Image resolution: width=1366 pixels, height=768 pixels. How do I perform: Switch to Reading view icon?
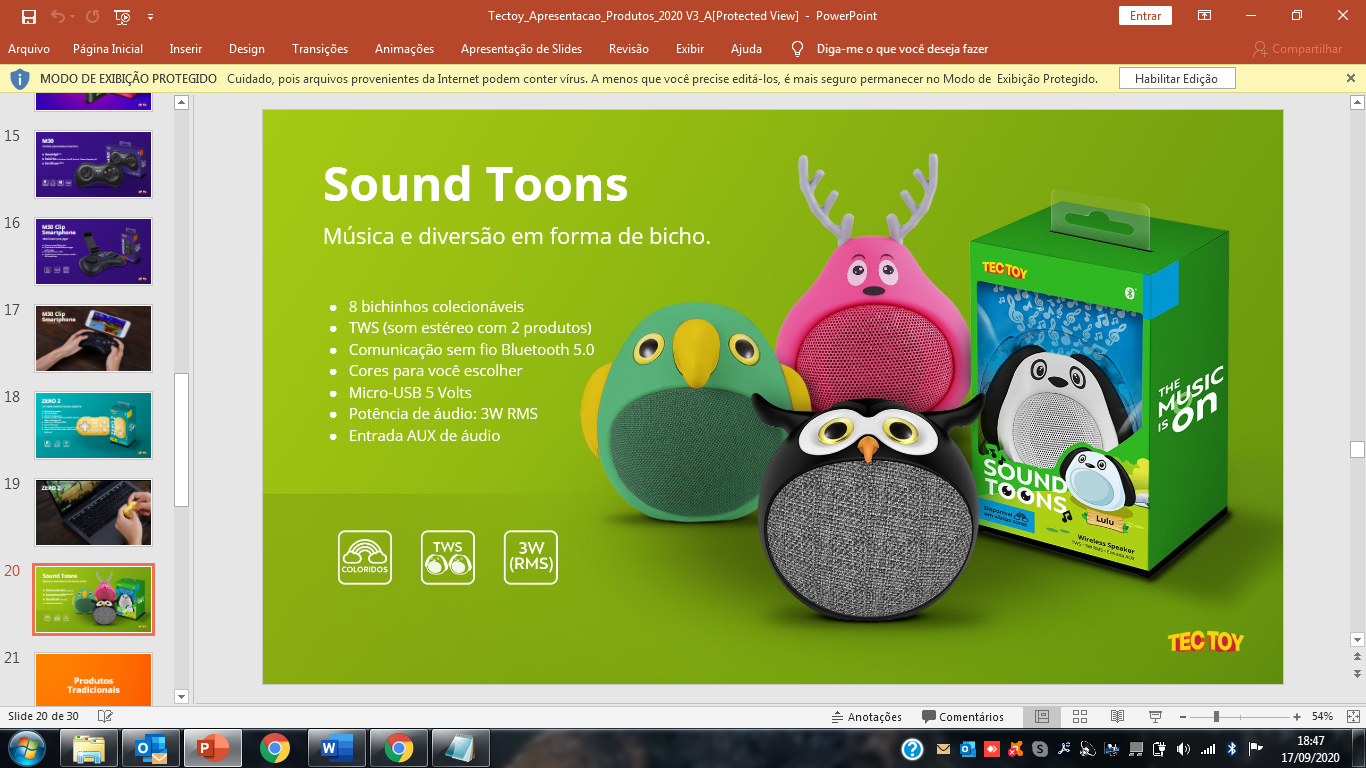pyautogui.click(x=1118, y=717)
